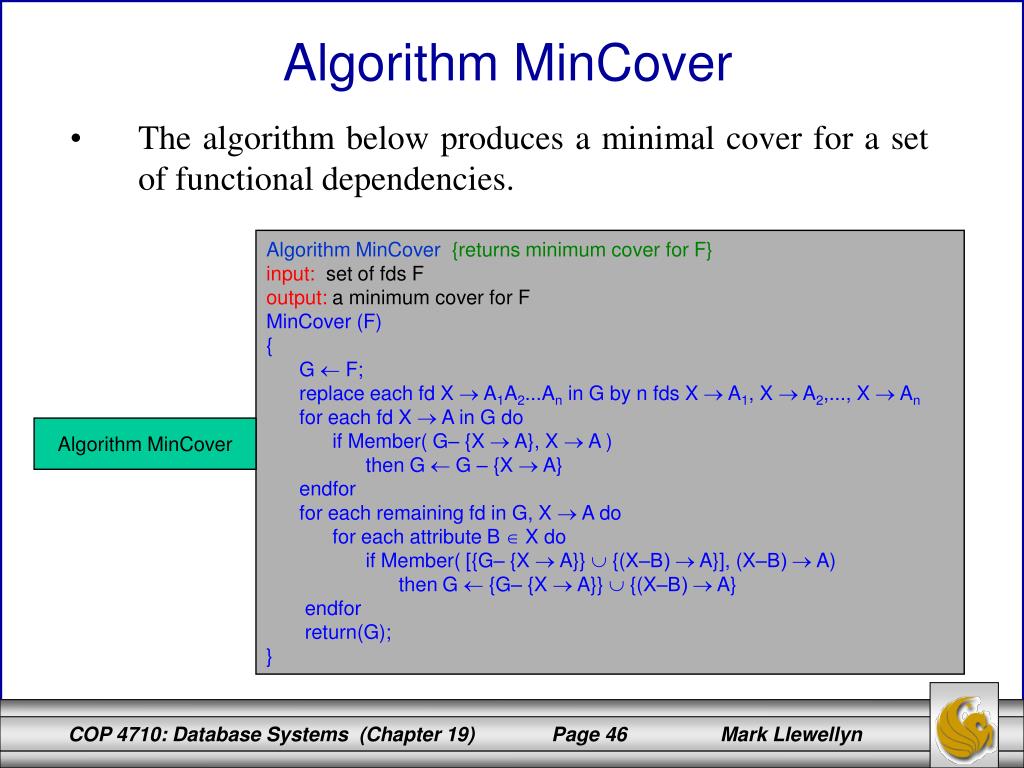The height and width of the screenshot is (768, 1024).
Task: Click the line starting 'replace each fd X'
Action: (x=610, y=394)
